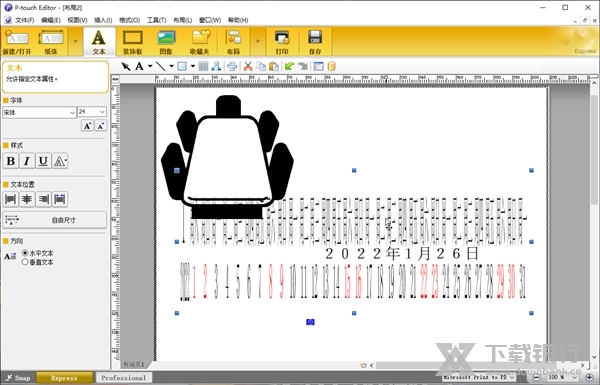Zoom out with minus button
The width and height of the screenshot is (600, 385).
(x=536, y=378)
